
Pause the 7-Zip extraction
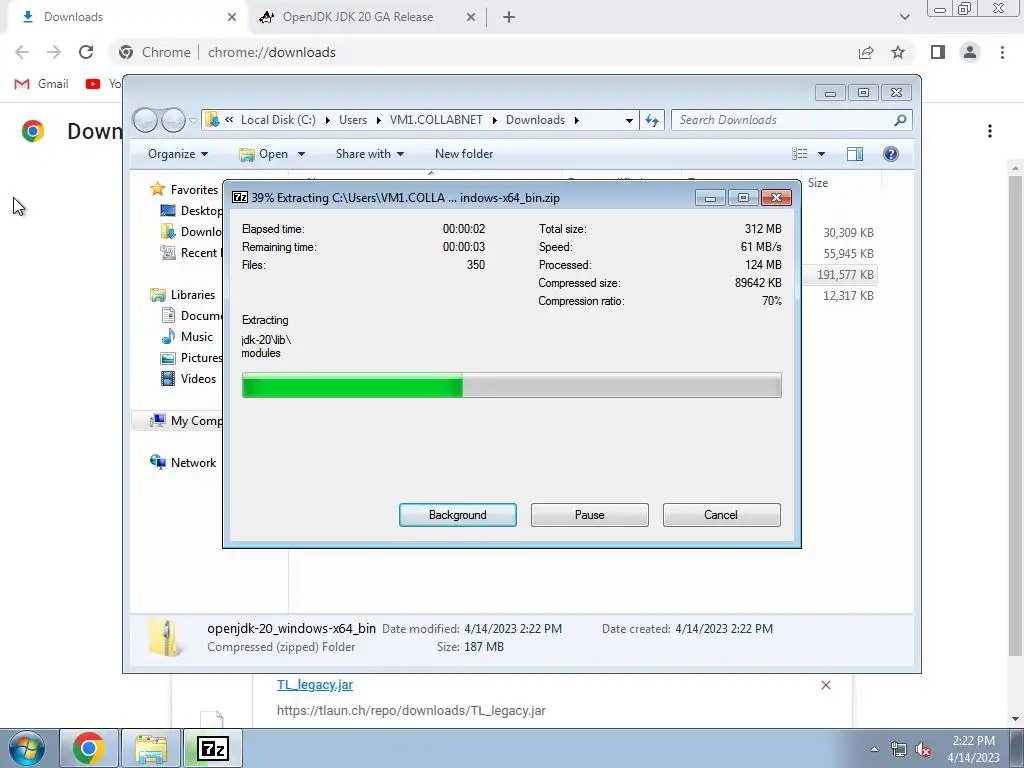click(589, 515)
